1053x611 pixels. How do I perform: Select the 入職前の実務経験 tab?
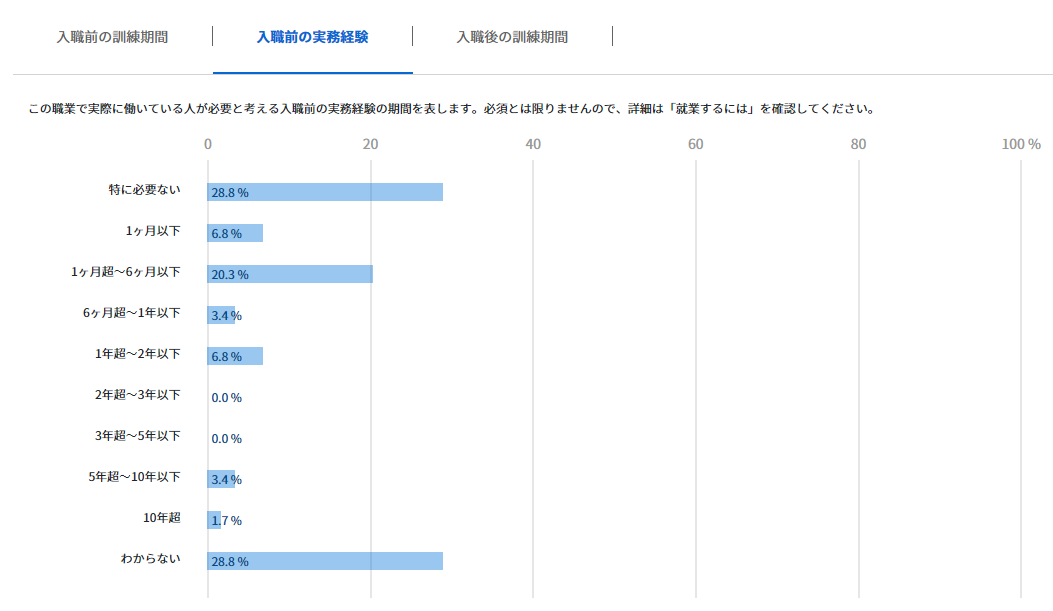312,37
